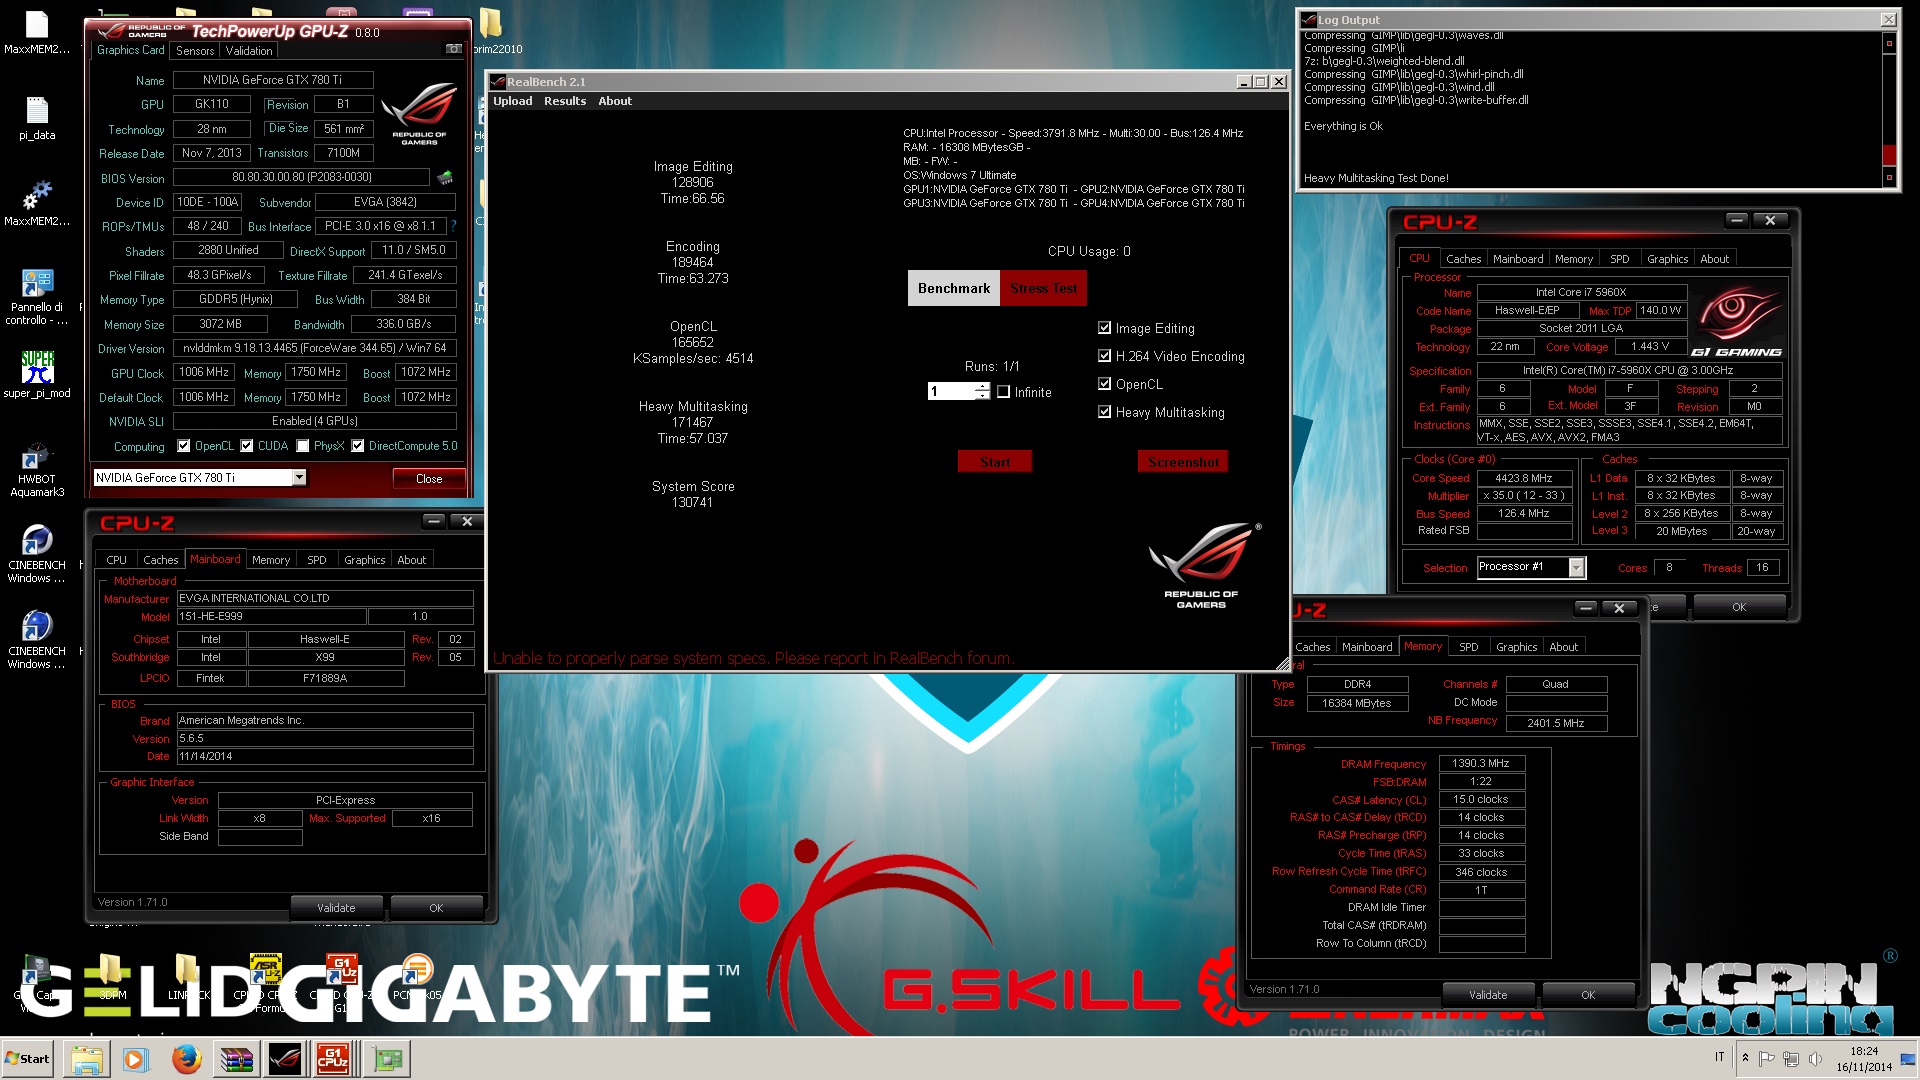Open Windows Start menu
The height and width of the screenshot is (1080, 1920).
pos(28,1059)
